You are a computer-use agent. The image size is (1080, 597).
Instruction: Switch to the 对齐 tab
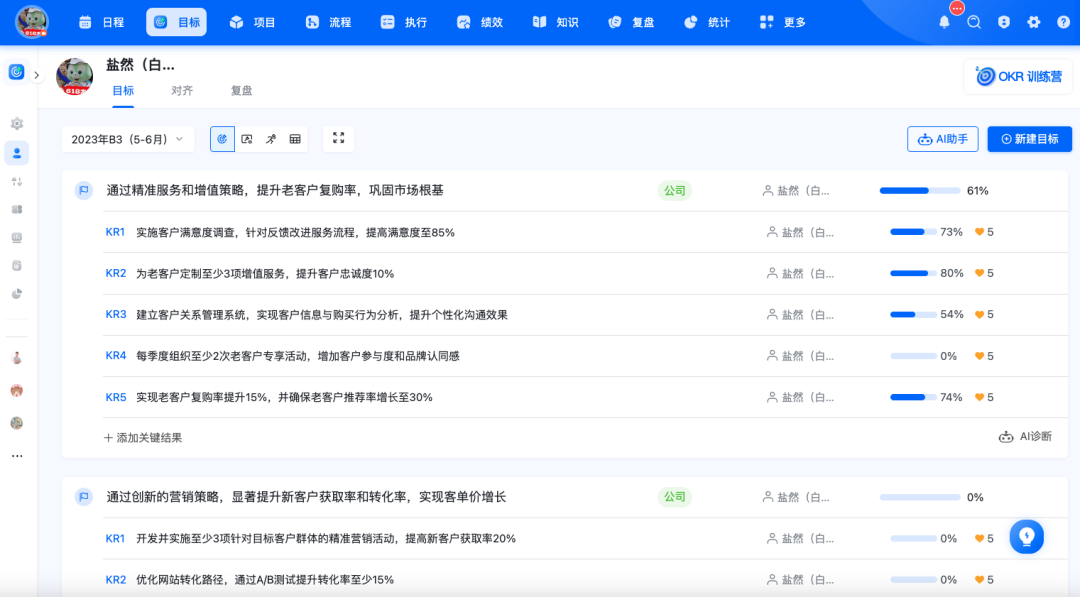[182, 91]
